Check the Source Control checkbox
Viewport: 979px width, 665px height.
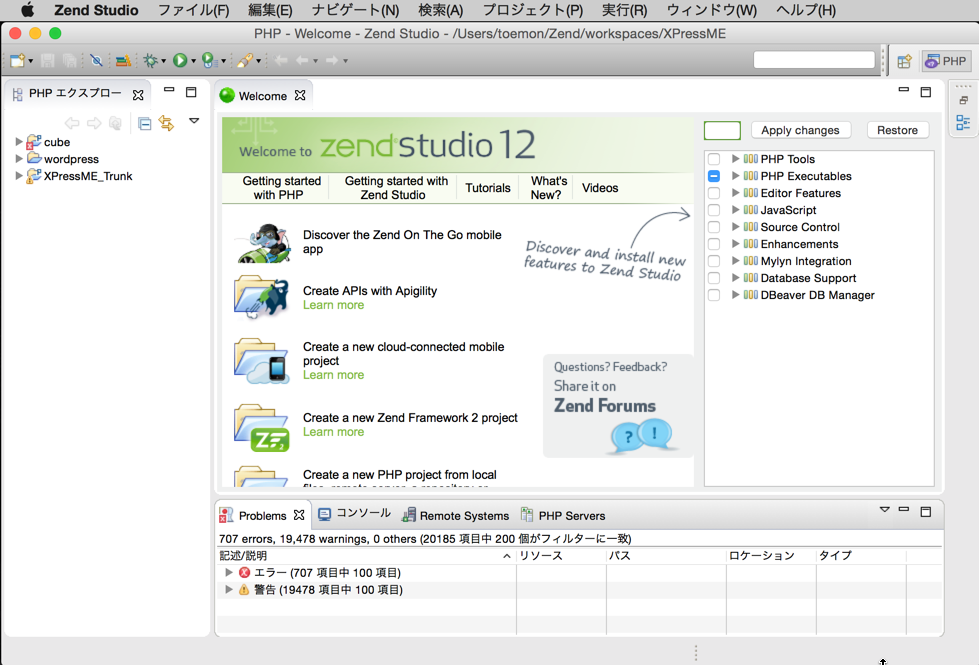pyautogui.click(x=714, y=227)
